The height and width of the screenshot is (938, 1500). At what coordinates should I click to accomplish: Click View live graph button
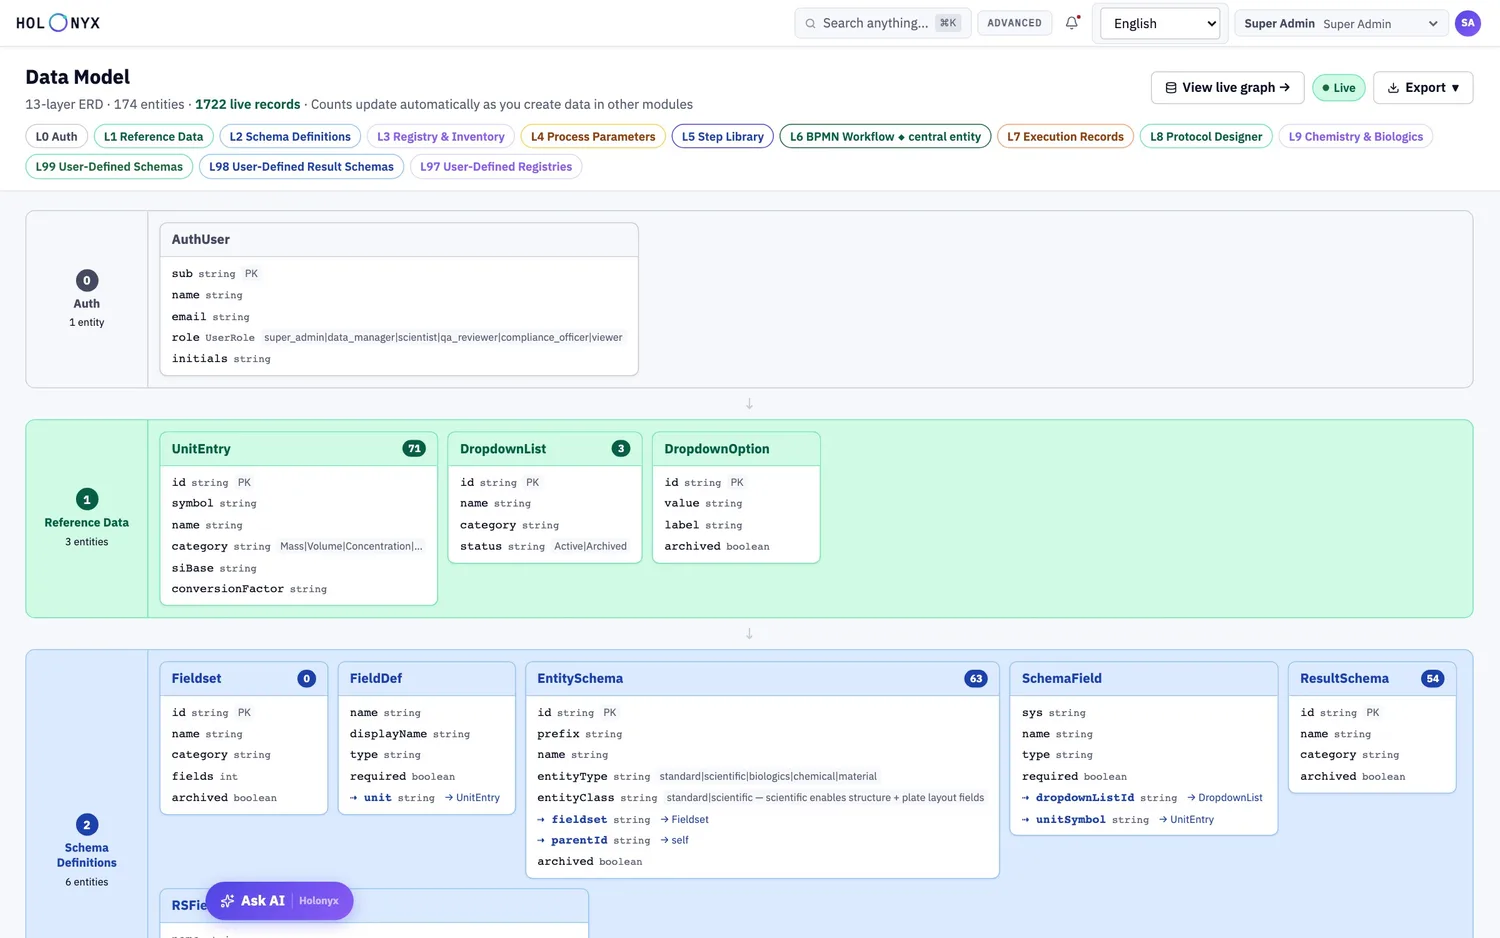1227,88
